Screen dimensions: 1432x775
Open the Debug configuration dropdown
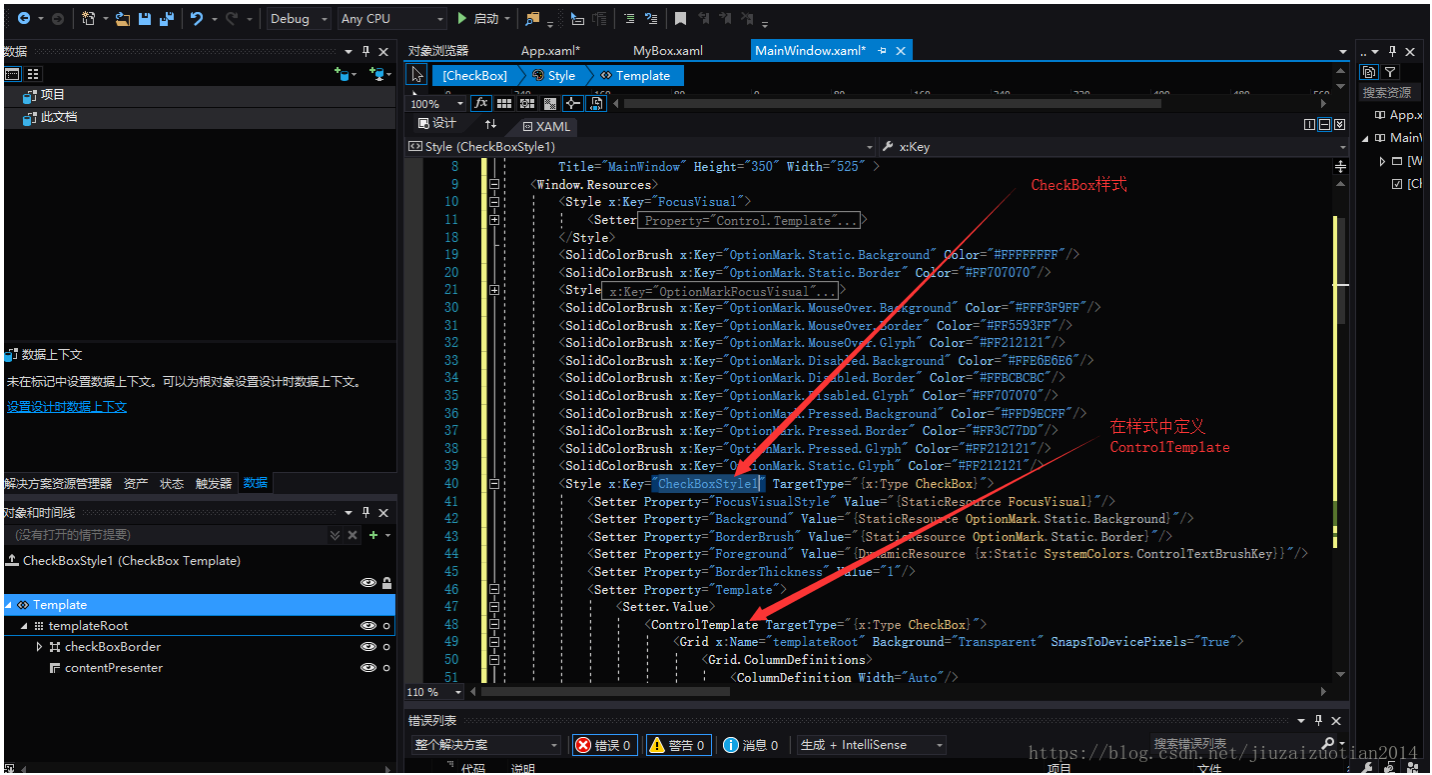click(x=298, y=19)
